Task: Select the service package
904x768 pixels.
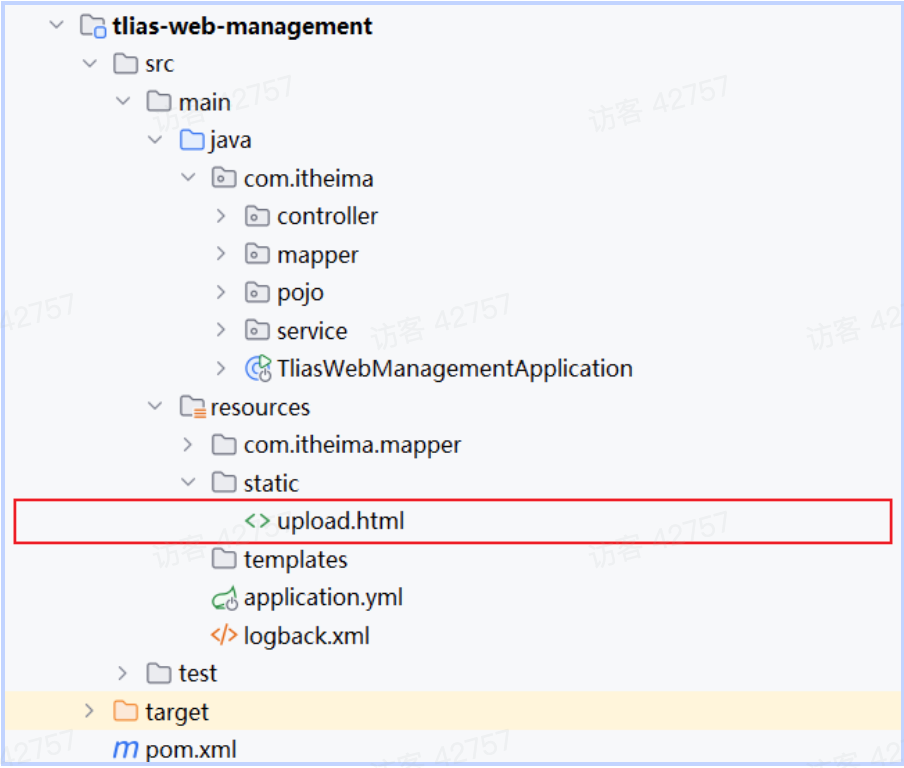Action: tap(312, 331)
